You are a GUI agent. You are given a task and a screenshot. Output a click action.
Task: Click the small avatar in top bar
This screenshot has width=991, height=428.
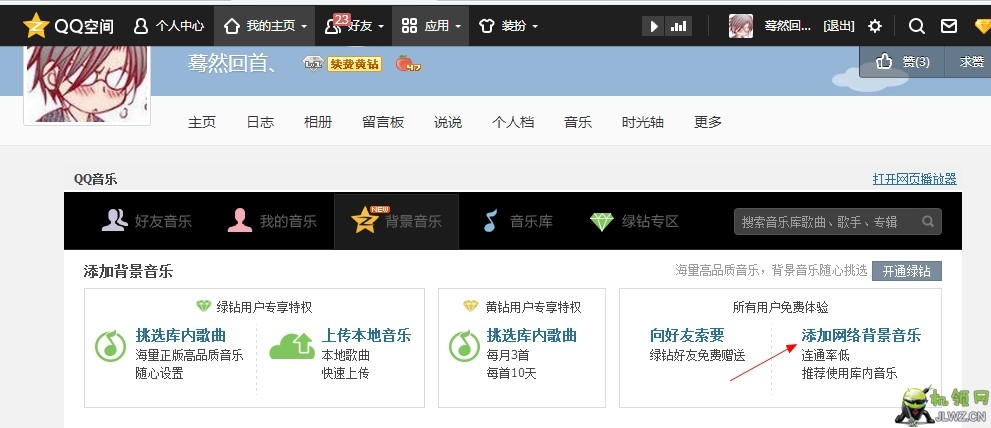point(741,26)
